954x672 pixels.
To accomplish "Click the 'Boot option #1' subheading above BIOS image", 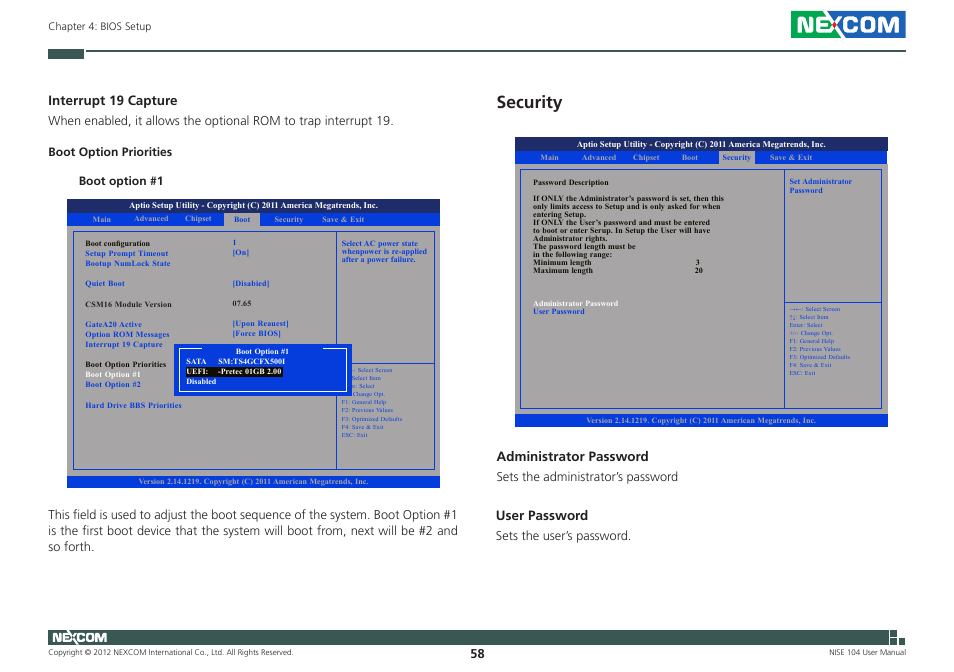I will click(120, 181).
